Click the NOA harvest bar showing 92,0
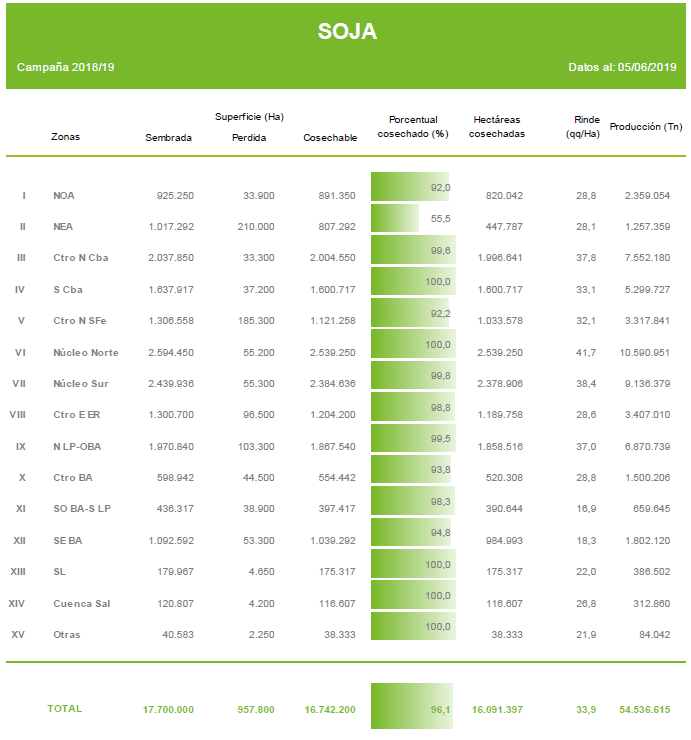Image resolution: width=691 pixels, height=740 pixels. pos(412,188)
